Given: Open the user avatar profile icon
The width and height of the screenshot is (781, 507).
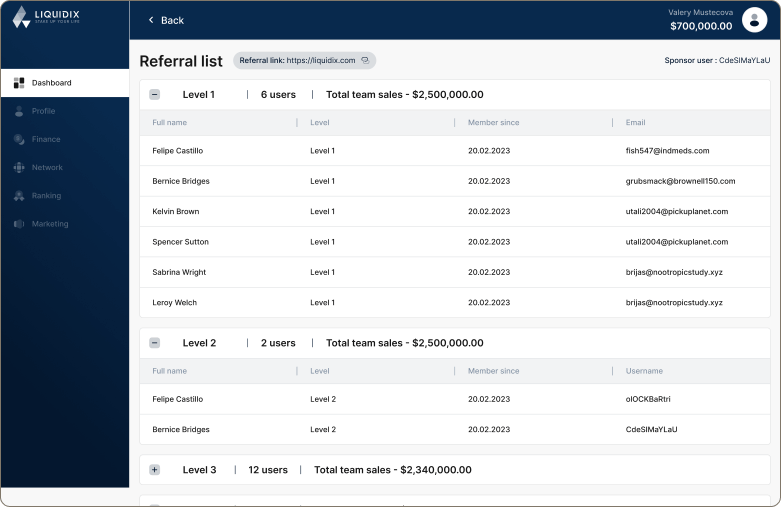Looking at the screenshot, I should [755, 20].
